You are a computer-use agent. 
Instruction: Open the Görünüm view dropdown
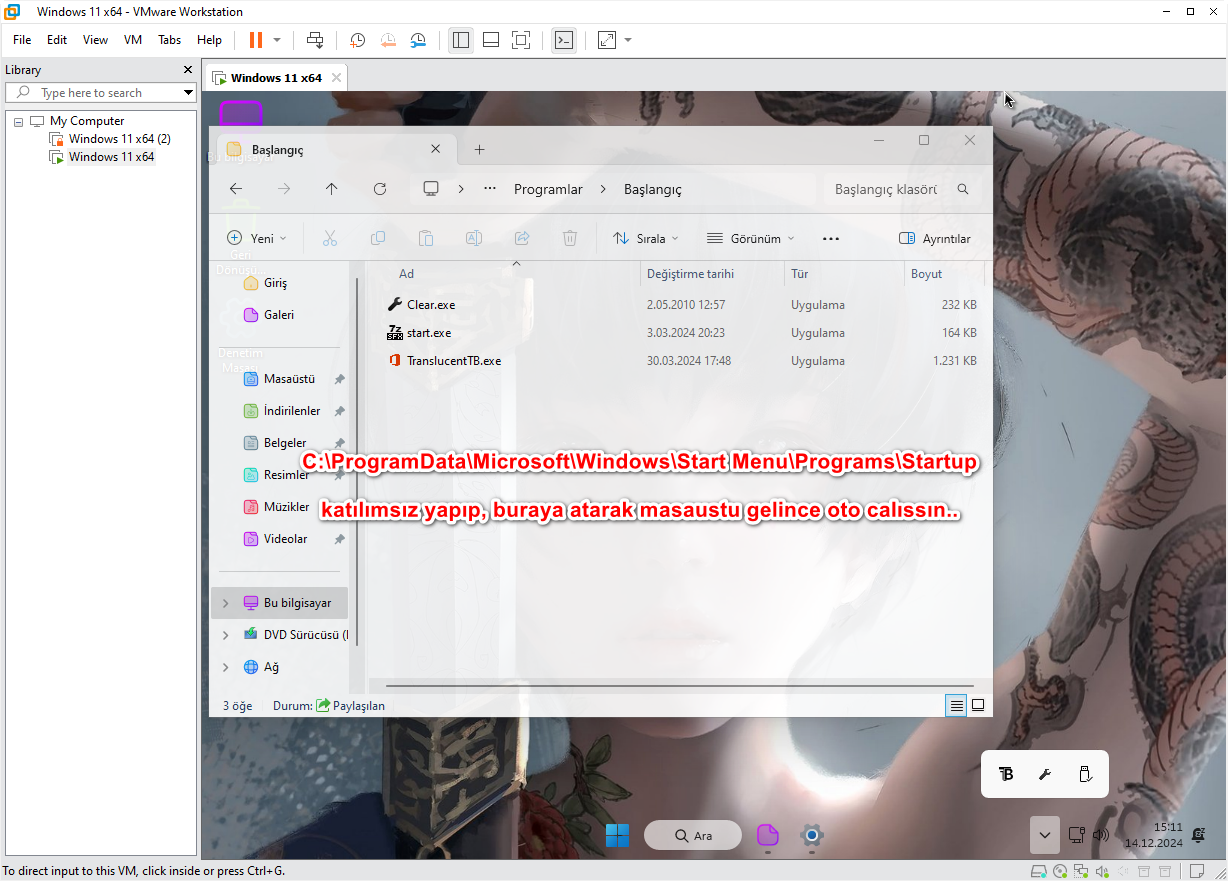coord(750,239)
